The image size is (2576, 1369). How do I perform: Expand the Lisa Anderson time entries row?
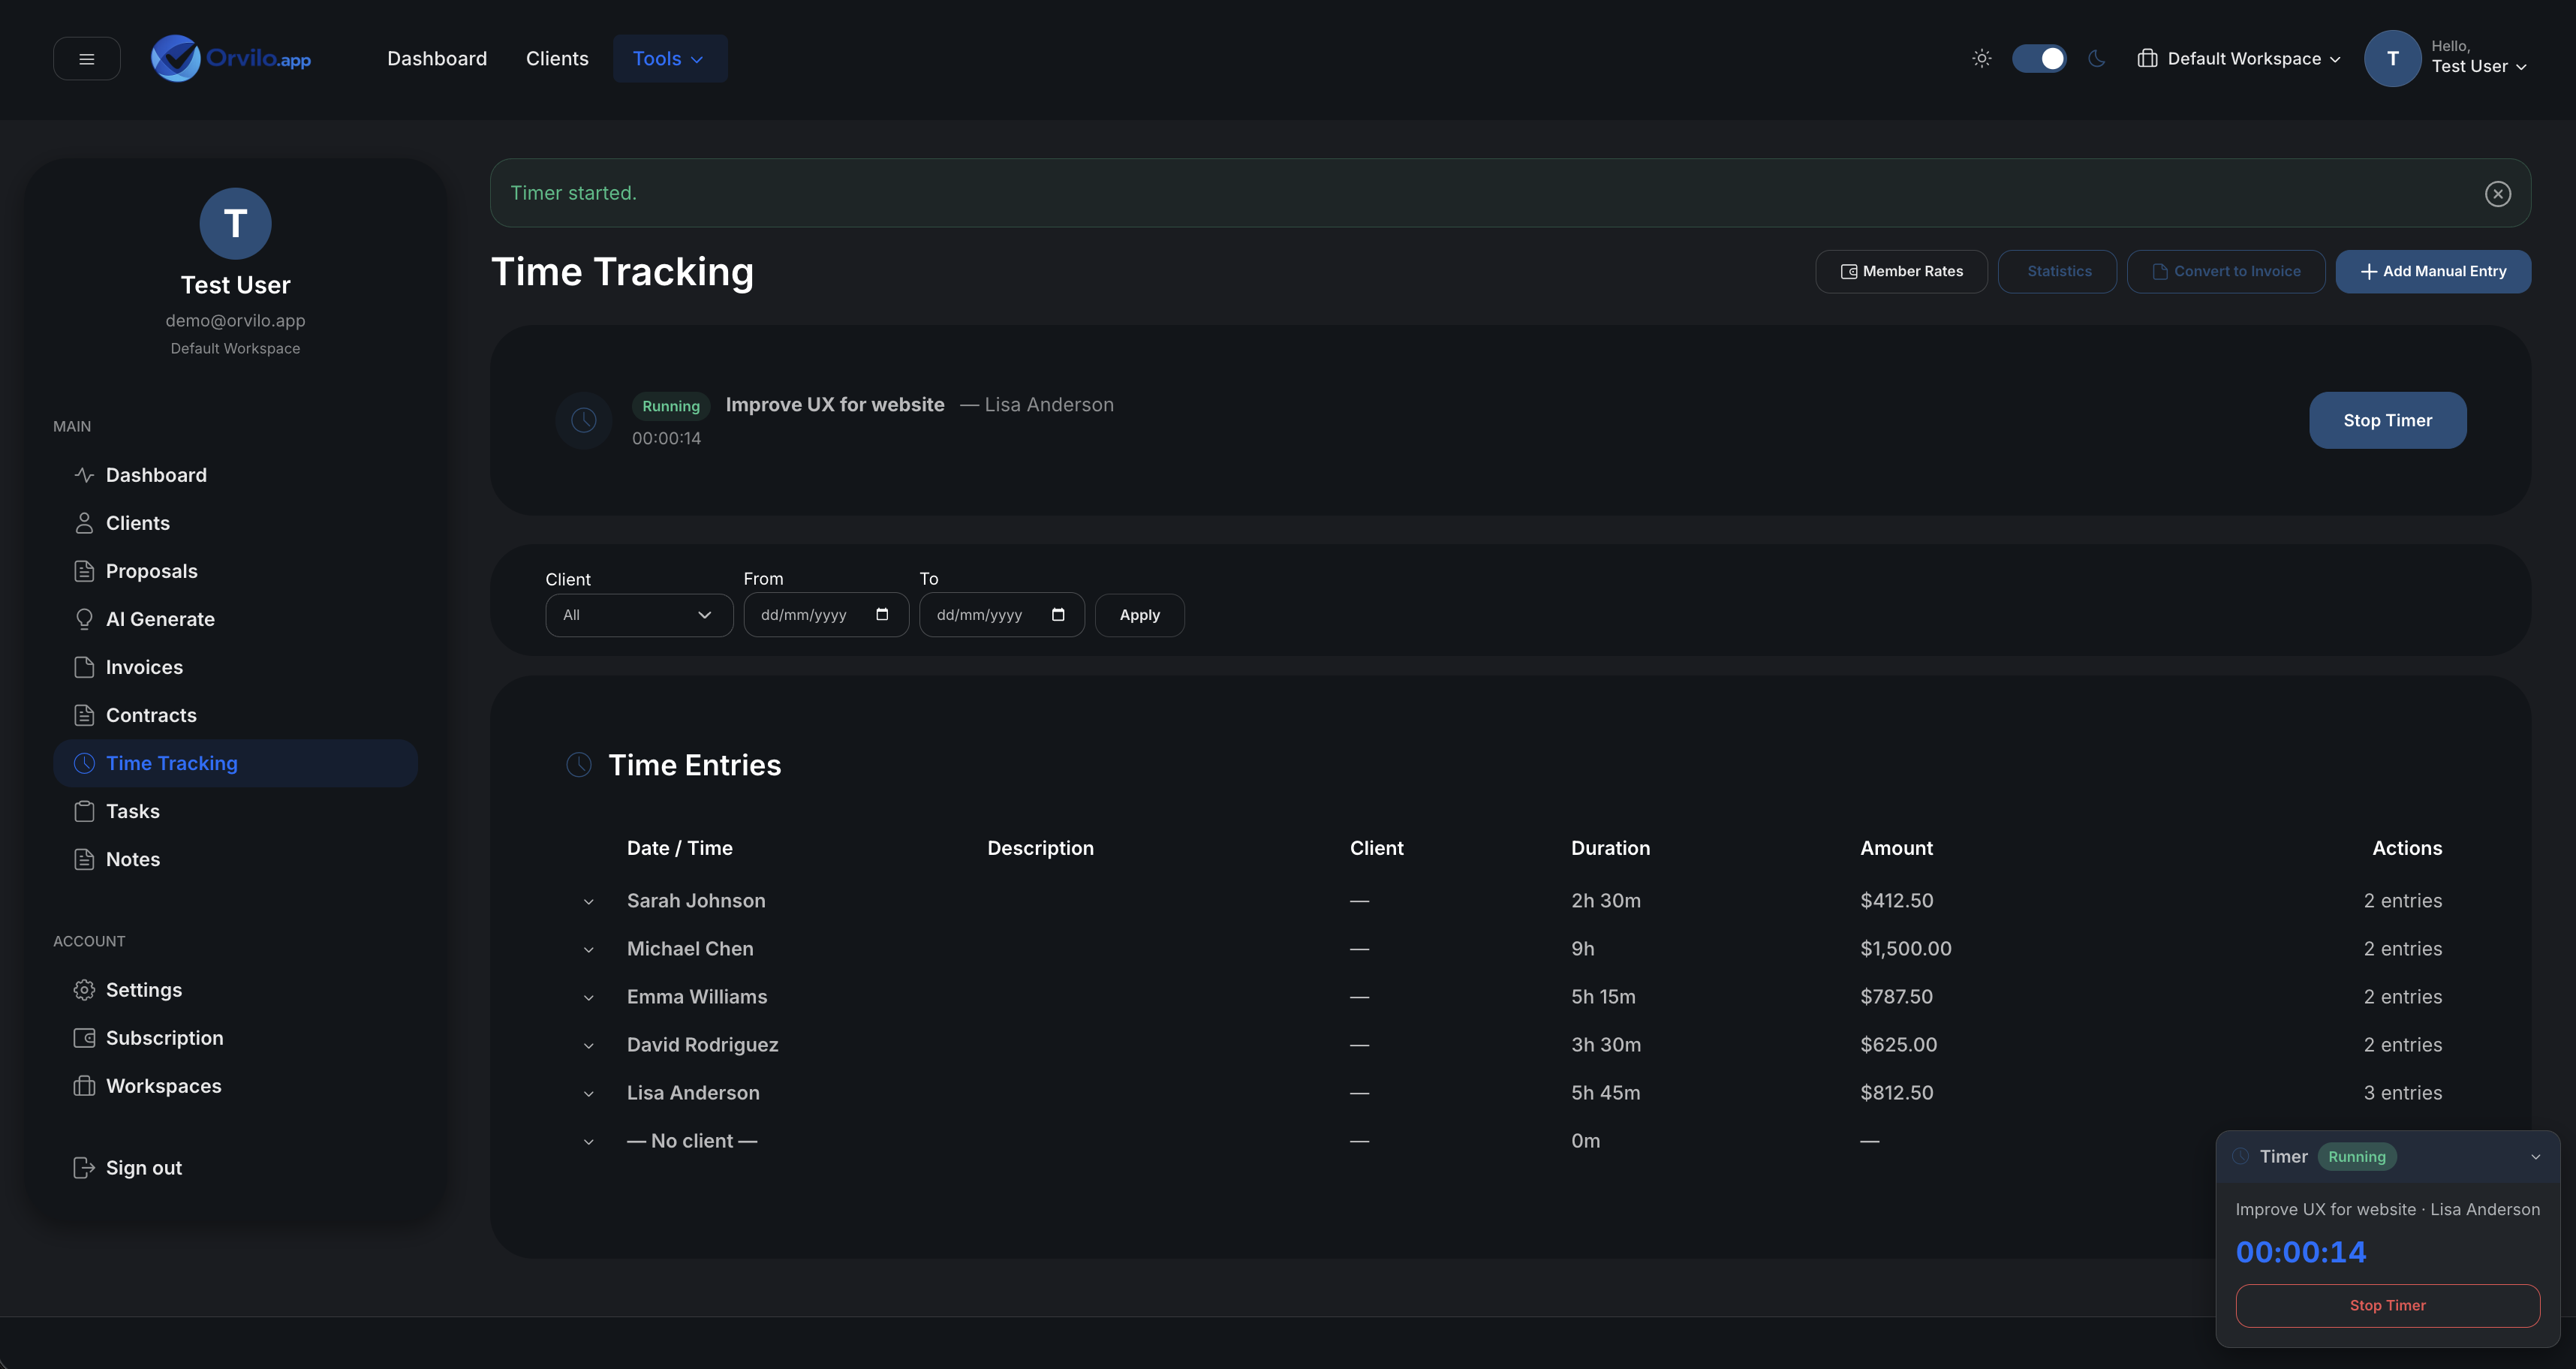coord(588,1093)
